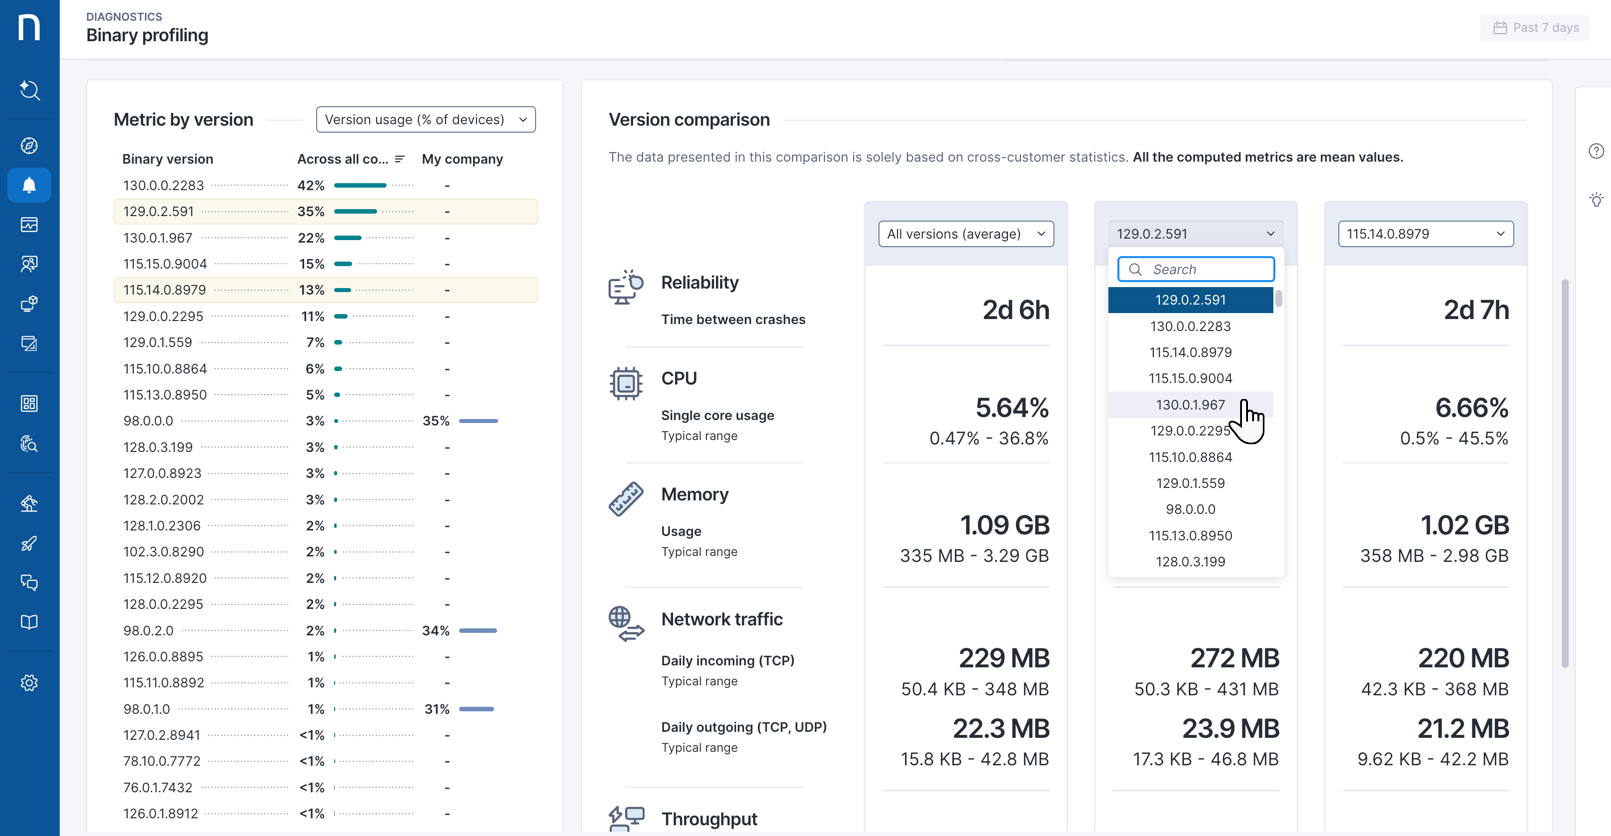Click the lightbulb icon on right edge
Viewport: 1611px width, 836px height.
pos(1596,200)
